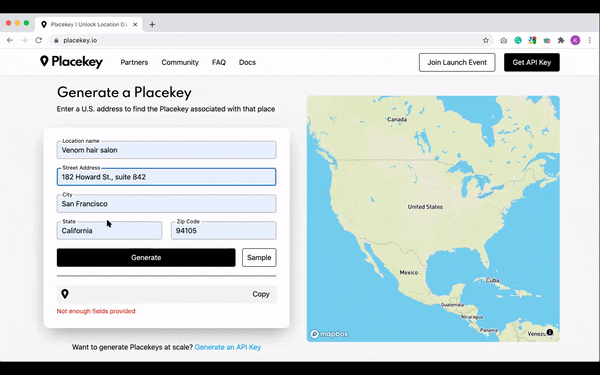Image resolution: width=600 pixels, height=375 pixels.
Task: Click the Canada label on the map
Action: pos(397,119)
